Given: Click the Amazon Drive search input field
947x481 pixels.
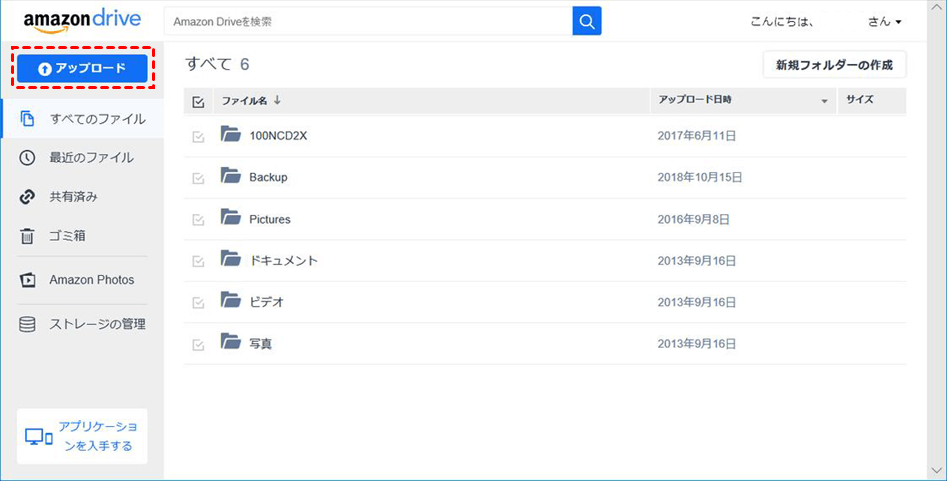Looking at the screenshot, I should [x=368, y=21].
